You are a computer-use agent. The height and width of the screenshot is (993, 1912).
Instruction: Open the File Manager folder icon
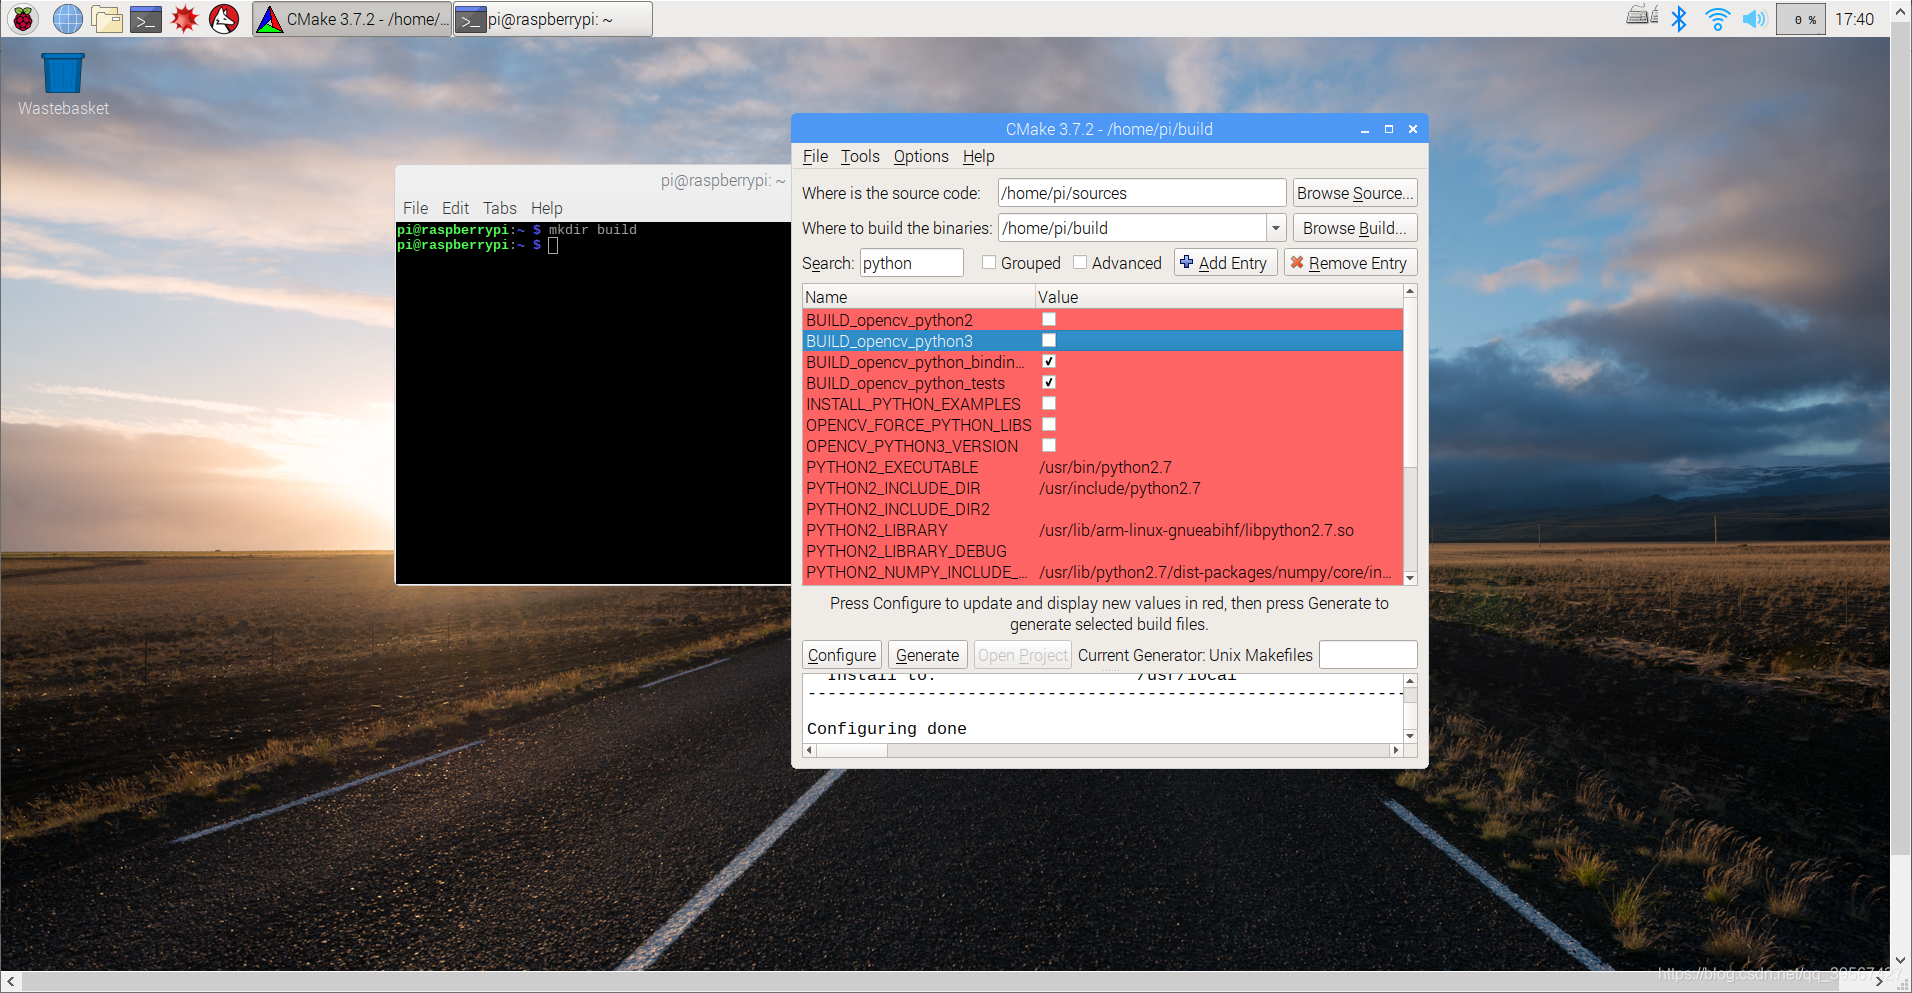[x=107, y=19]
